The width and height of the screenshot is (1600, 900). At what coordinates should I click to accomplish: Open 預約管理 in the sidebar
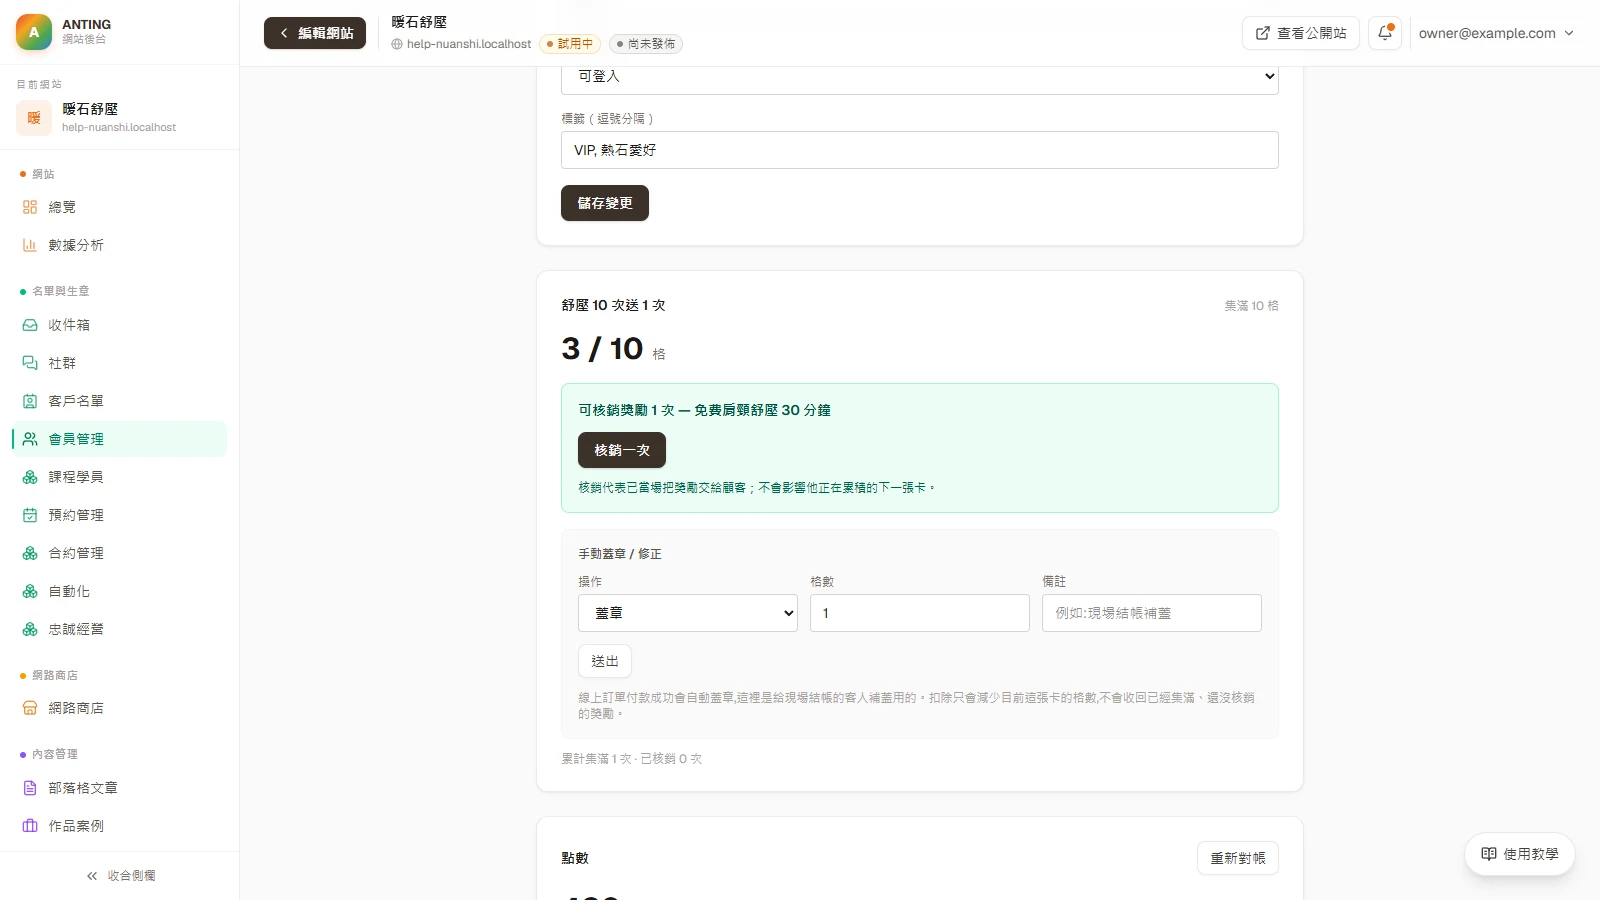120,515
